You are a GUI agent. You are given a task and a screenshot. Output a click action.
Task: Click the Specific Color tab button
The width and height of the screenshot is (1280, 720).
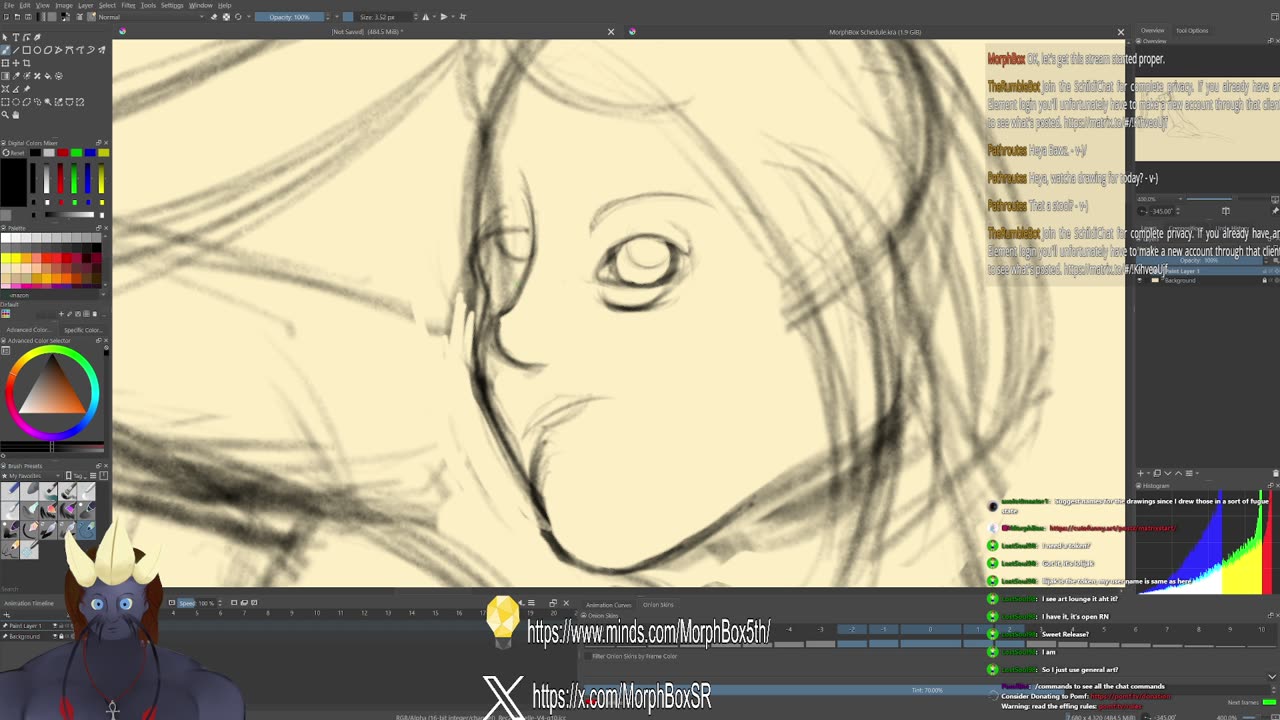point(82,330)
